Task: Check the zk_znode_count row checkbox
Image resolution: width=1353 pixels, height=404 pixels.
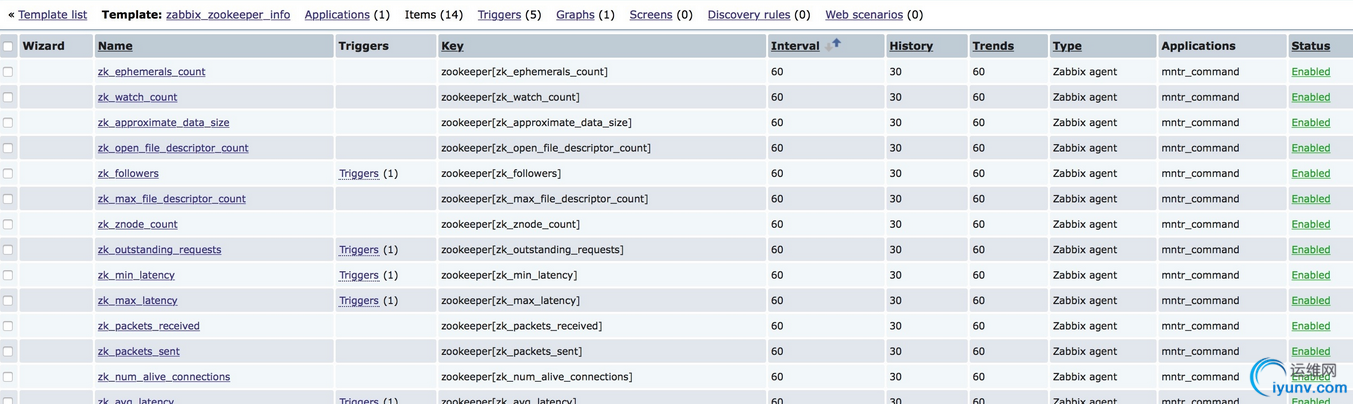Action: pos(8,224)
